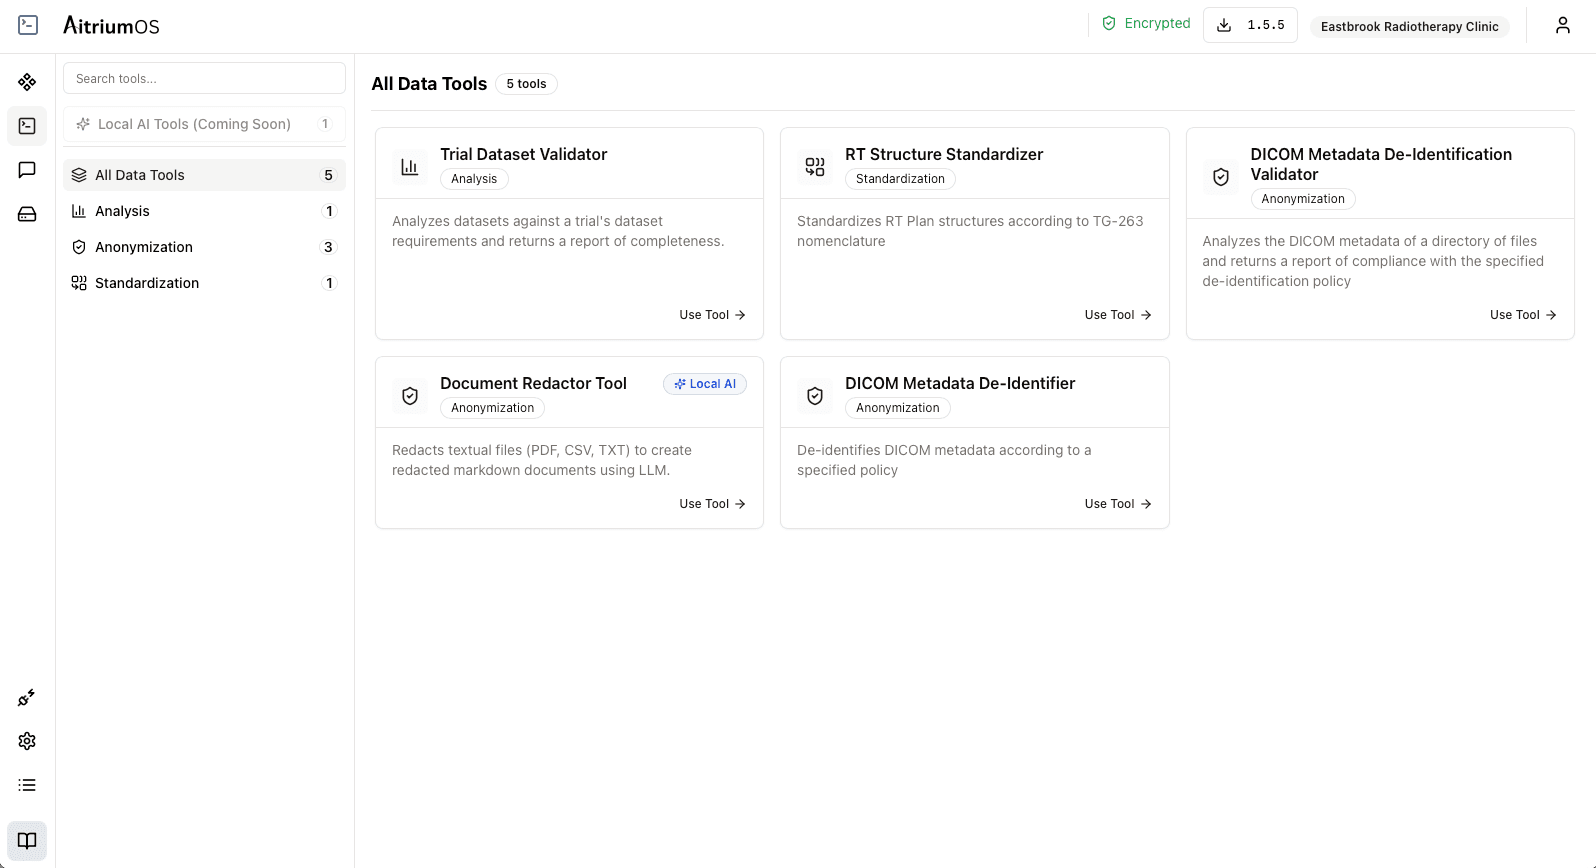Use Tool for RT Structure Standardizer
1596x868 pixels.
[x=1118, y=315]
